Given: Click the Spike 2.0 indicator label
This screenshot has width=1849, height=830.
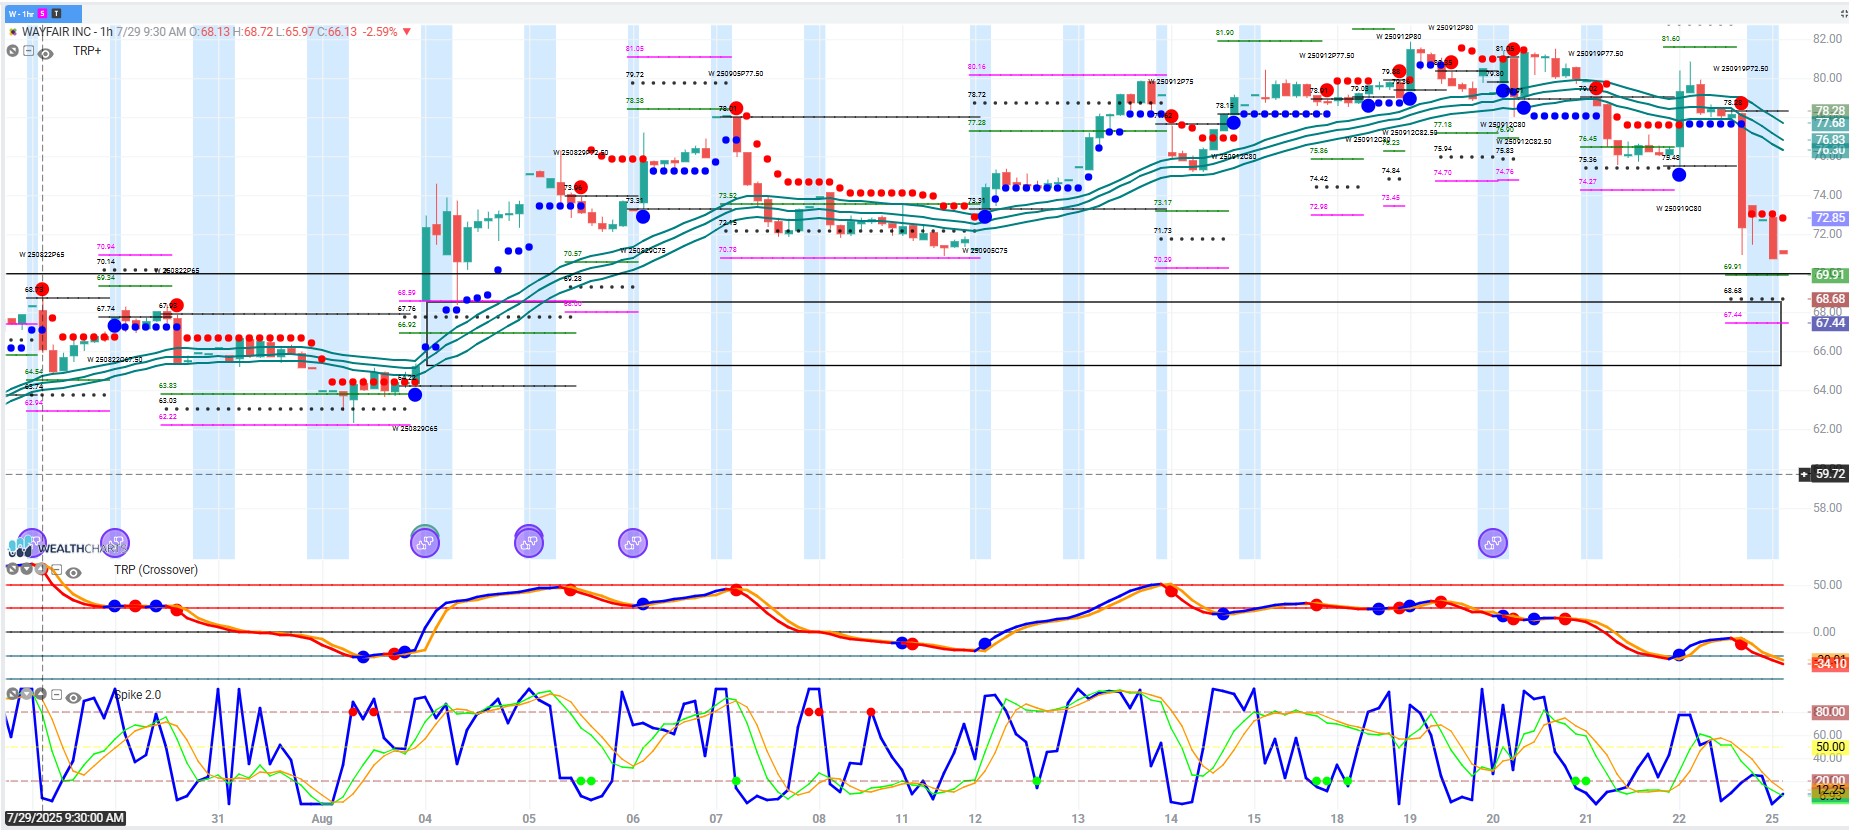Looking at the screenshot, I should (x=138, y=695).
